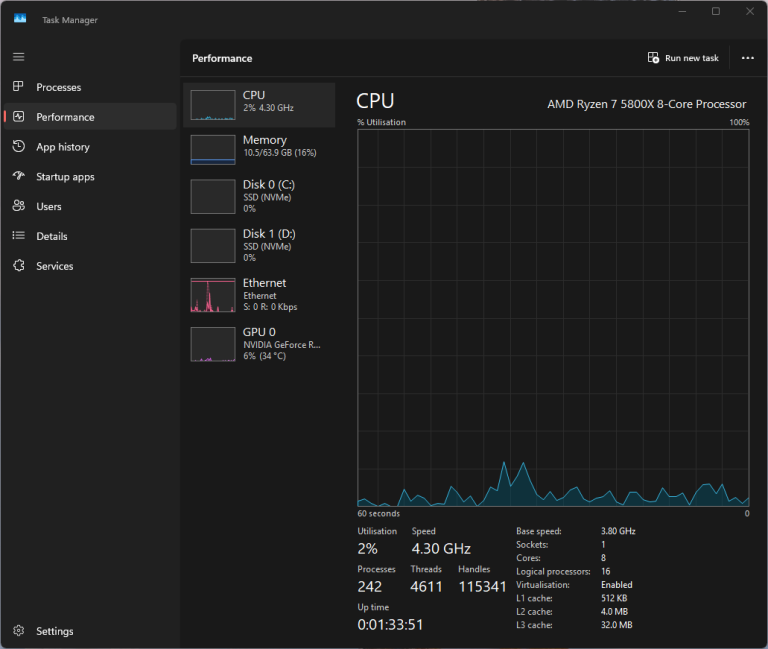
Task: Show the Ethernet network graph
Action: (x=259, y=295)
